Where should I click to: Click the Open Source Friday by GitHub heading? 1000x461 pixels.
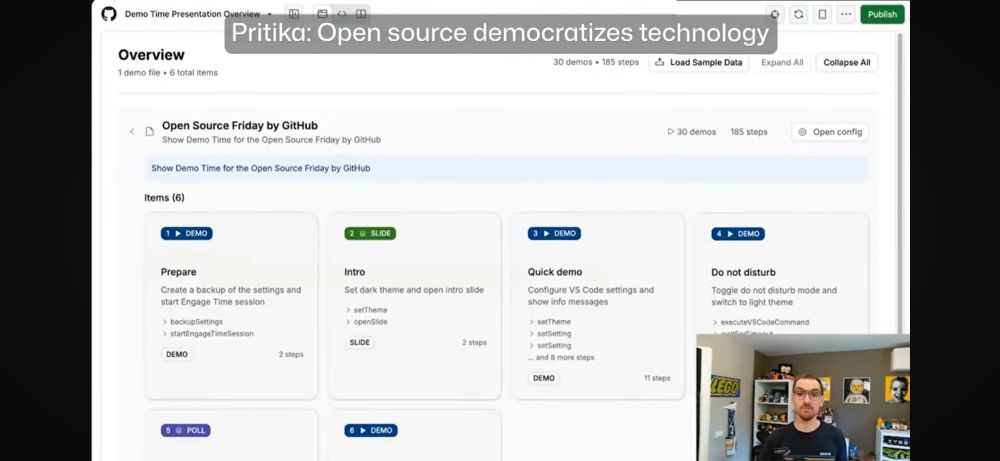240,126
